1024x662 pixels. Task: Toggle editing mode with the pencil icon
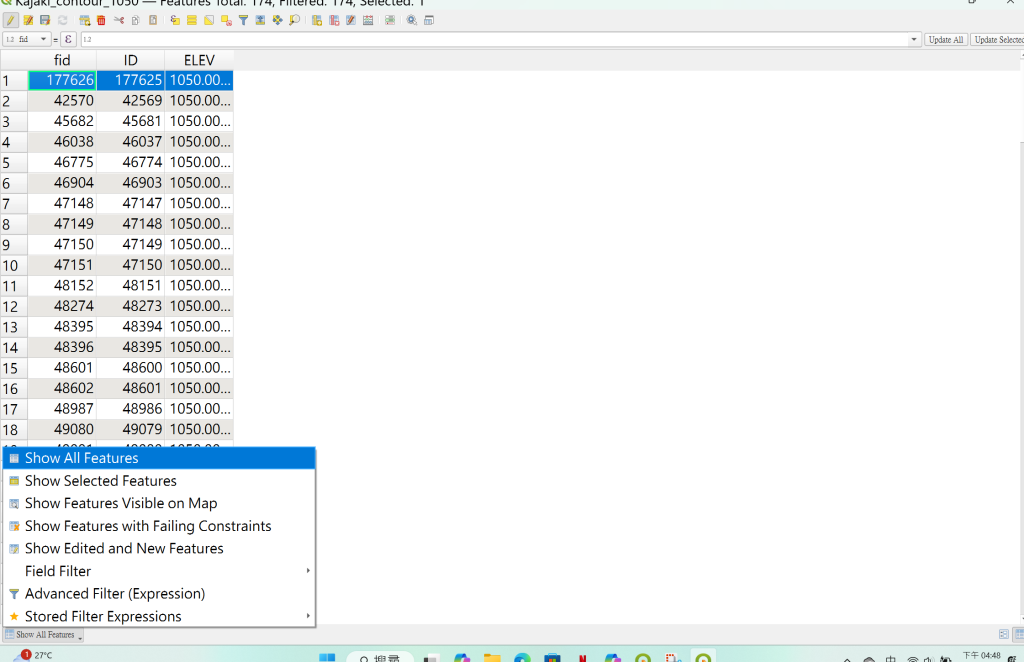click(x=10, y=20)
